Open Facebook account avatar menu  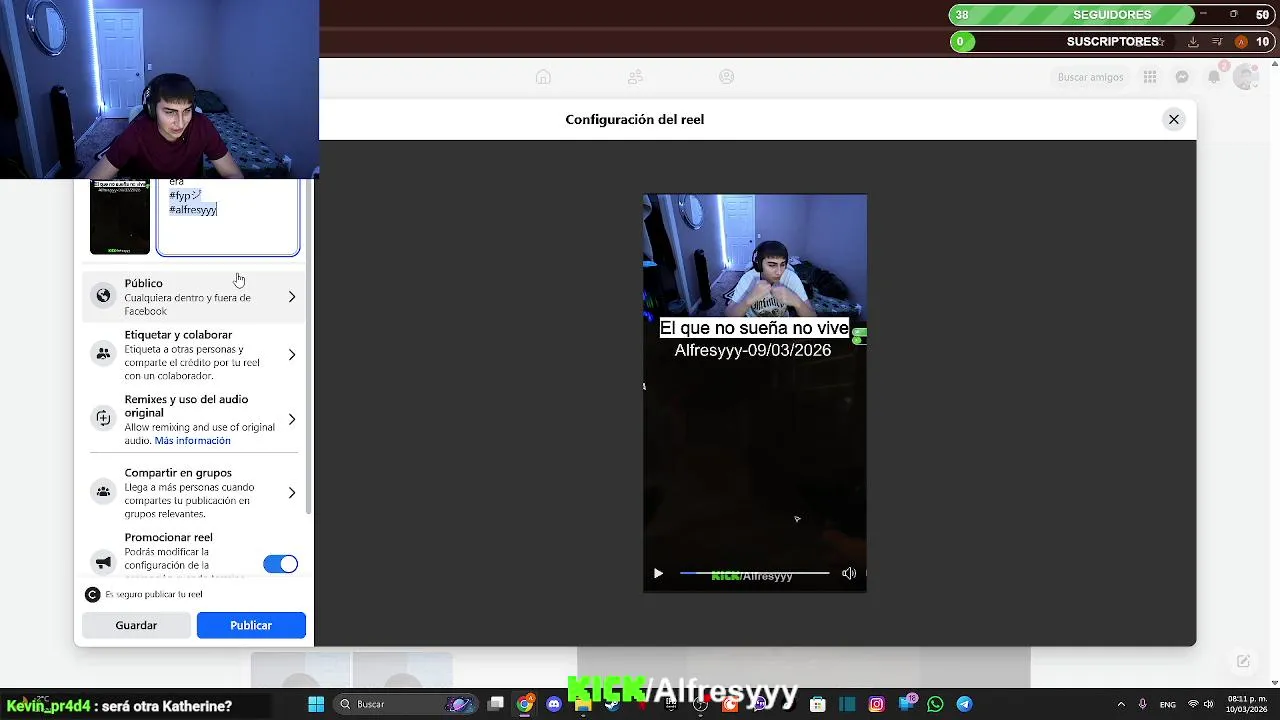tap(1245, 77)
